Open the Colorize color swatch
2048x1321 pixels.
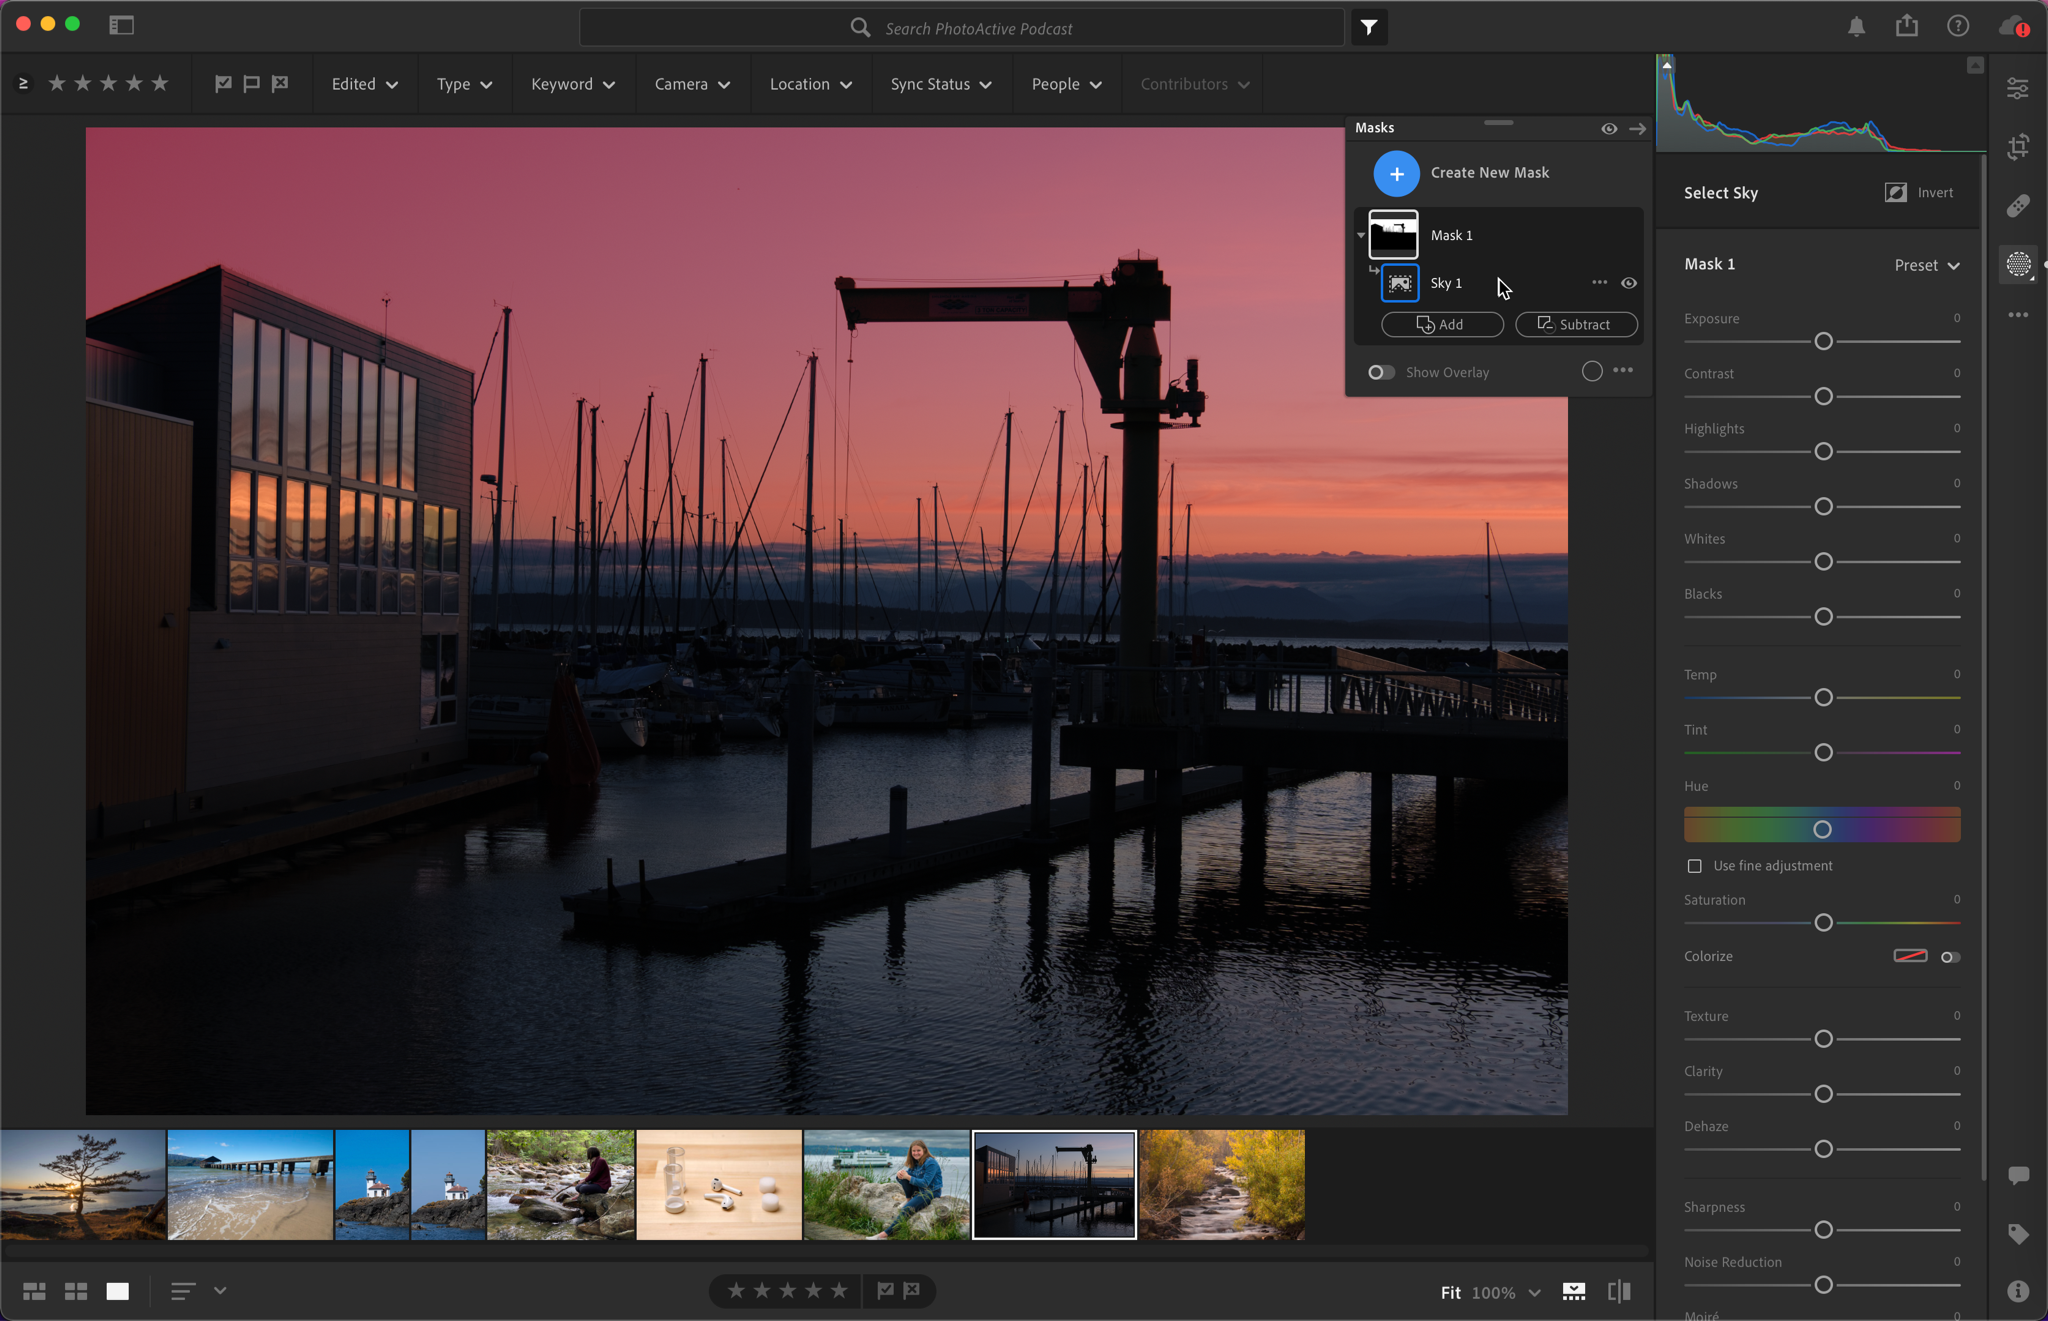click(x=1910, y=956)
